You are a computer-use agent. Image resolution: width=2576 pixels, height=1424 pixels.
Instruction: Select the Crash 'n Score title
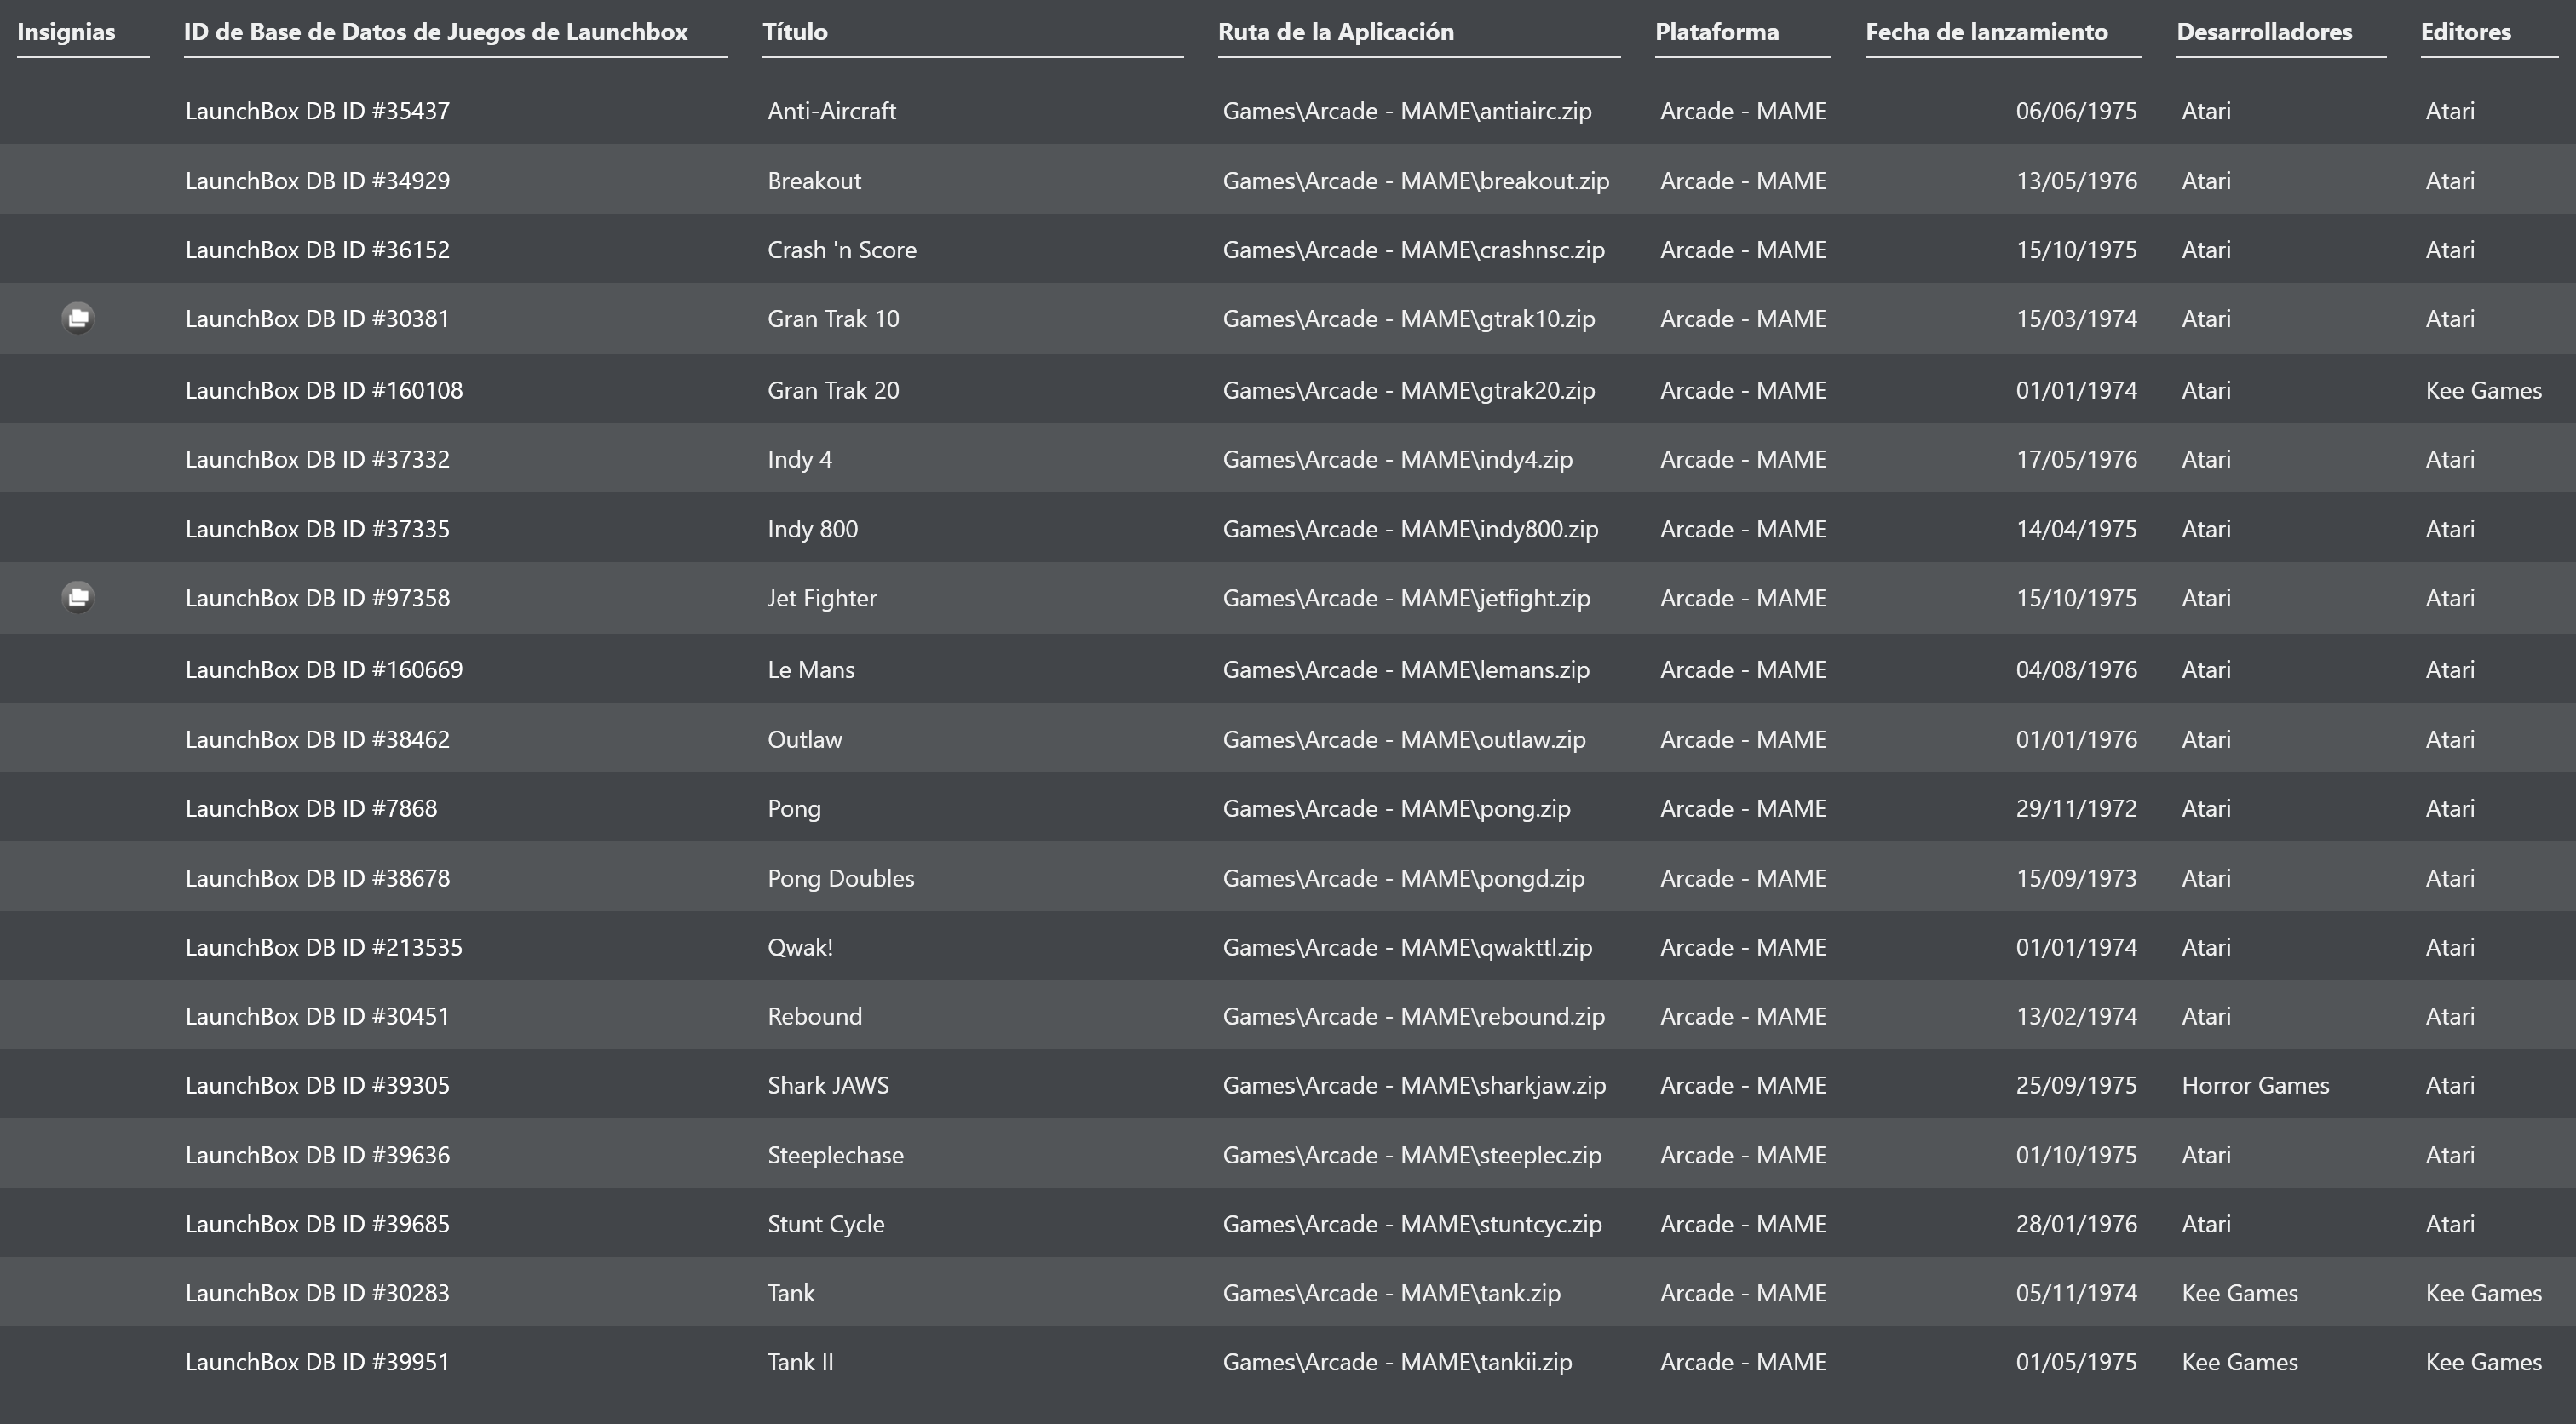(842, 250)
